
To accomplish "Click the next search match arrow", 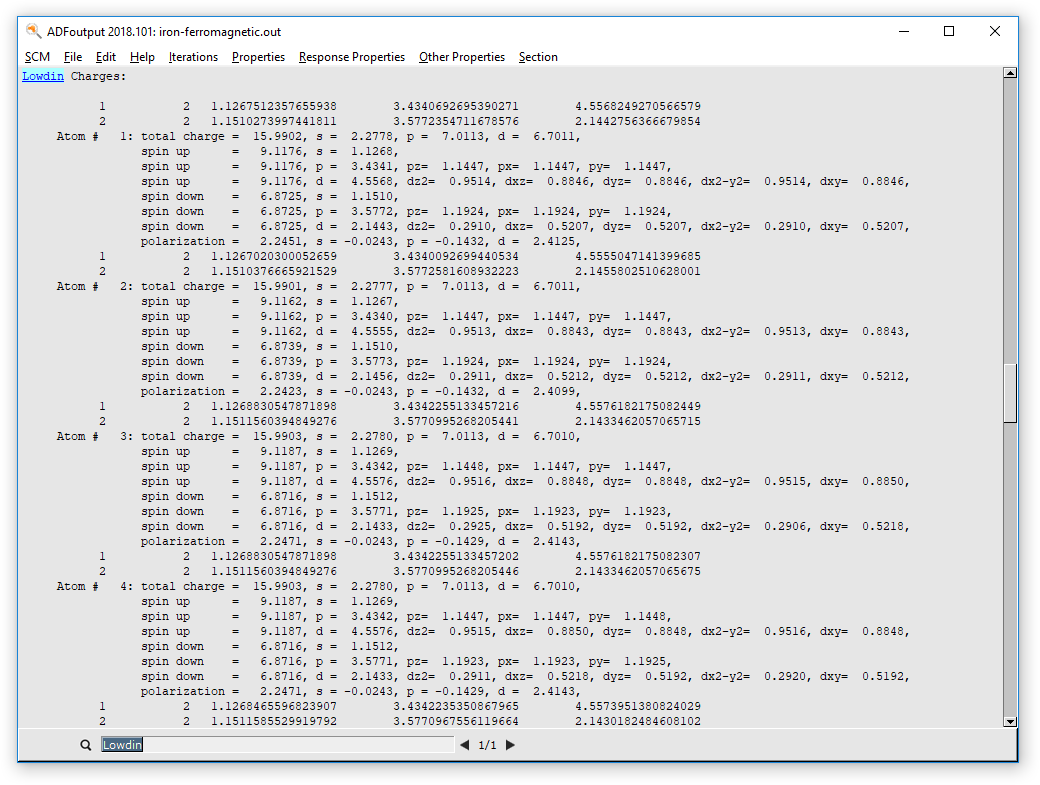I will pos(510,744).
